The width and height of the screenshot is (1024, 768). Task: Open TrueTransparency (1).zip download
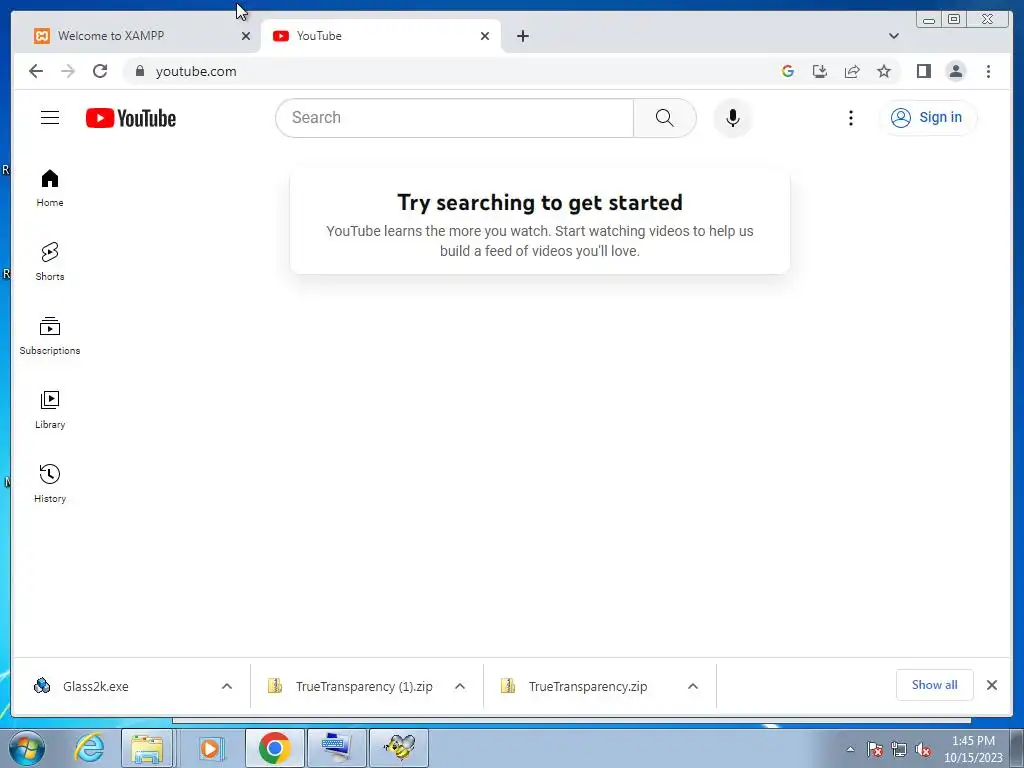349,686
